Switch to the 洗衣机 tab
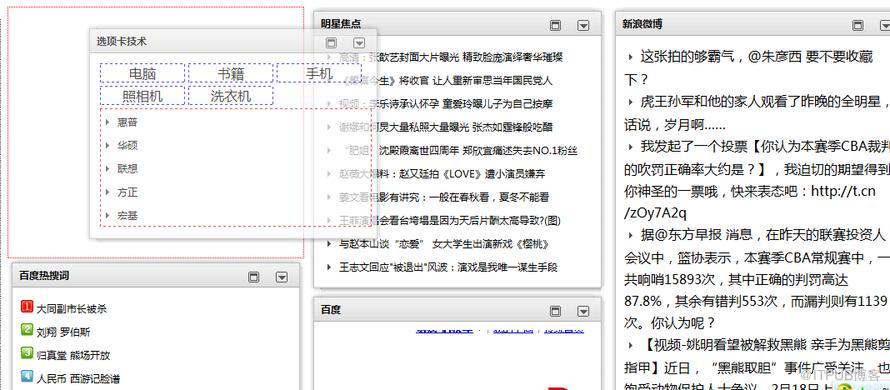 (230, 96)
